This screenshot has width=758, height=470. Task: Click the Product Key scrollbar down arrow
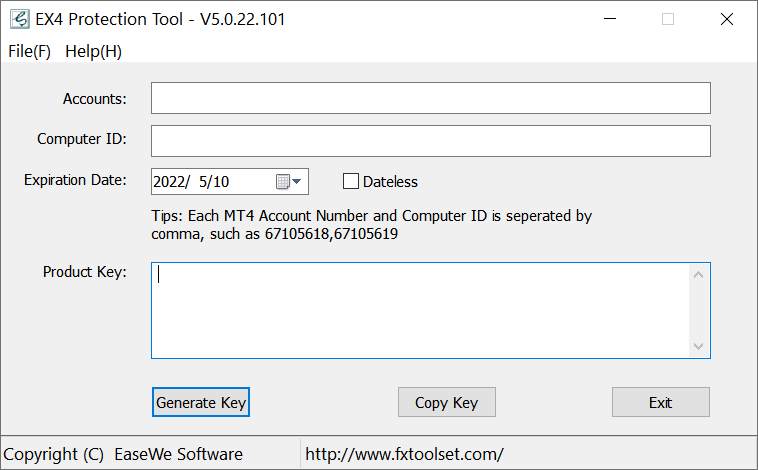698,346
